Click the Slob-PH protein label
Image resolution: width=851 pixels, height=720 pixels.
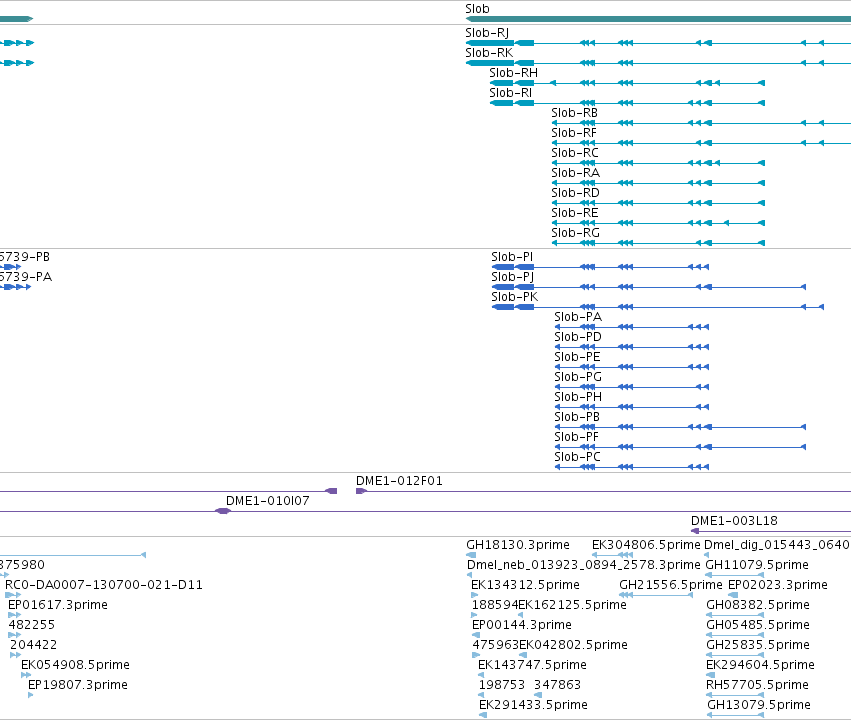[578, 397]
